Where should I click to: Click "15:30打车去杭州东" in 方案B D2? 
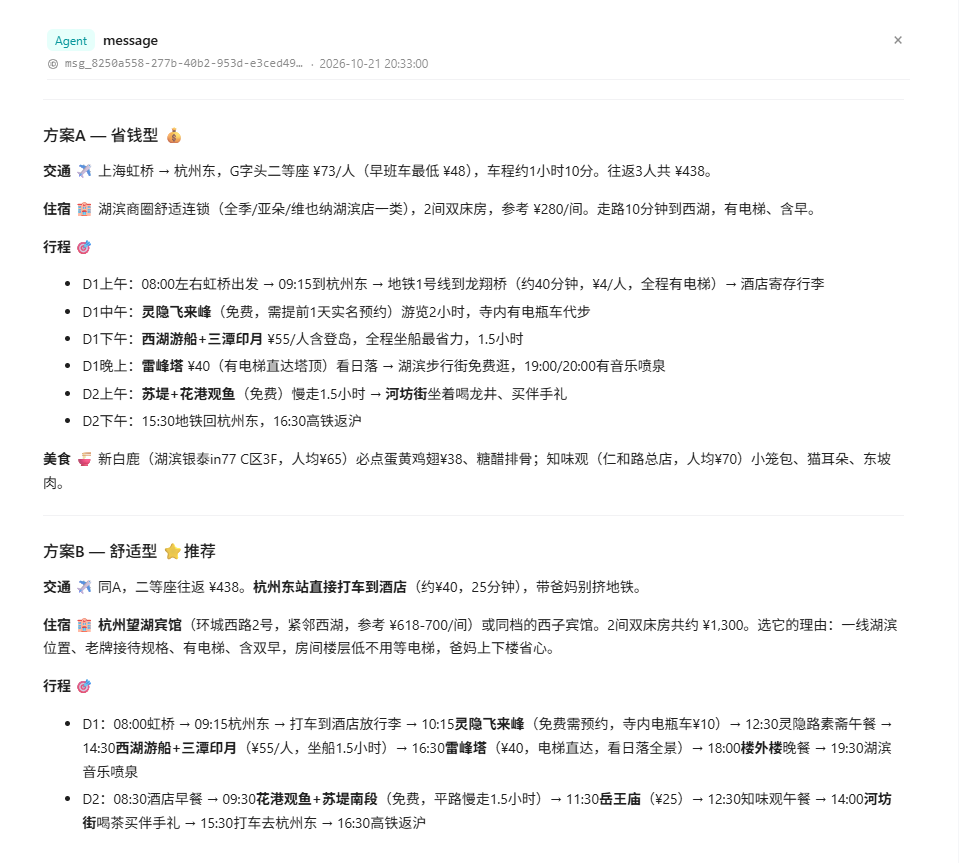pos(259,823)
